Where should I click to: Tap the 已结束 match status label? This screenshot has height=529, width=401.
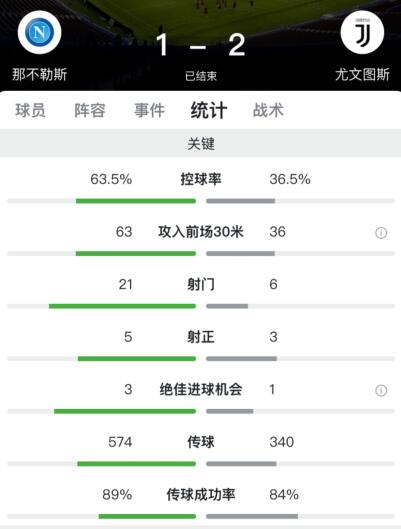coord(201,76)
